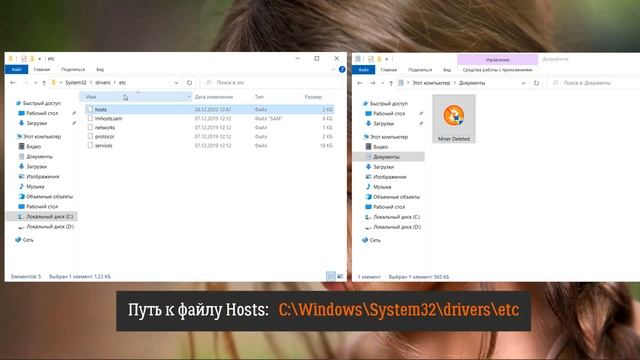Screen dimensions: 640x360
Task: Open recent locations dropdown in etc window
Action: coord(35,83)
